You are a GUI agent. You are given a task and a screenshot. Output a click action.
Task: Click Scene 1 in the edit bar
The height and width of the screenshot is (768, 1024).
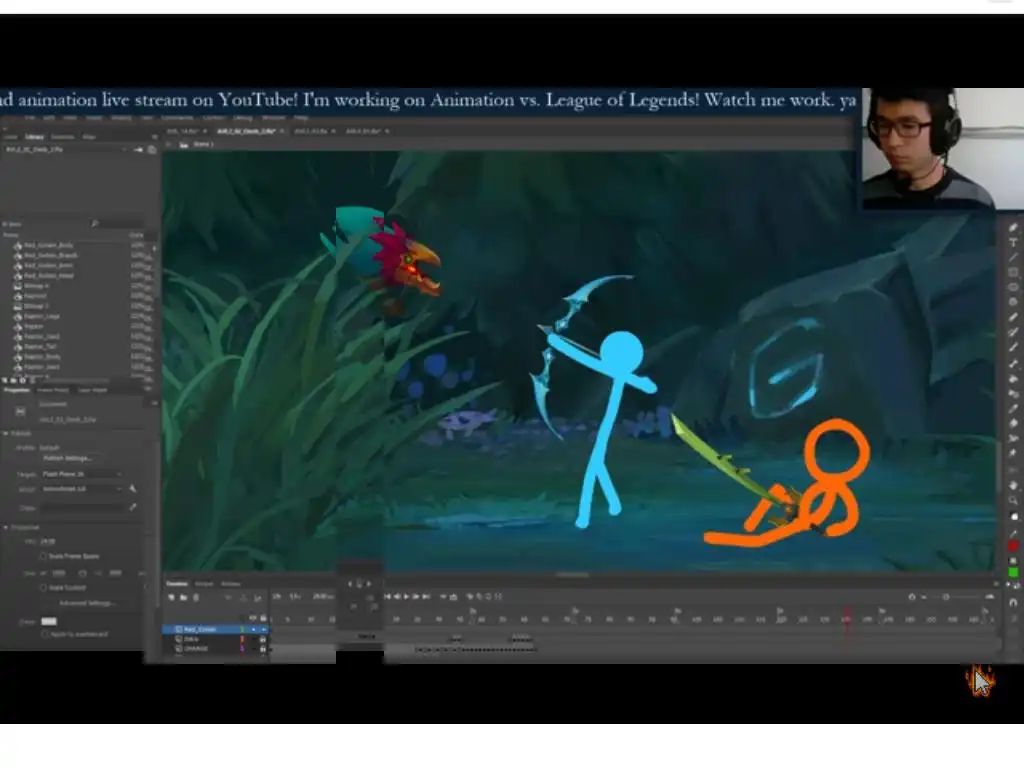(x=203, y=144)
